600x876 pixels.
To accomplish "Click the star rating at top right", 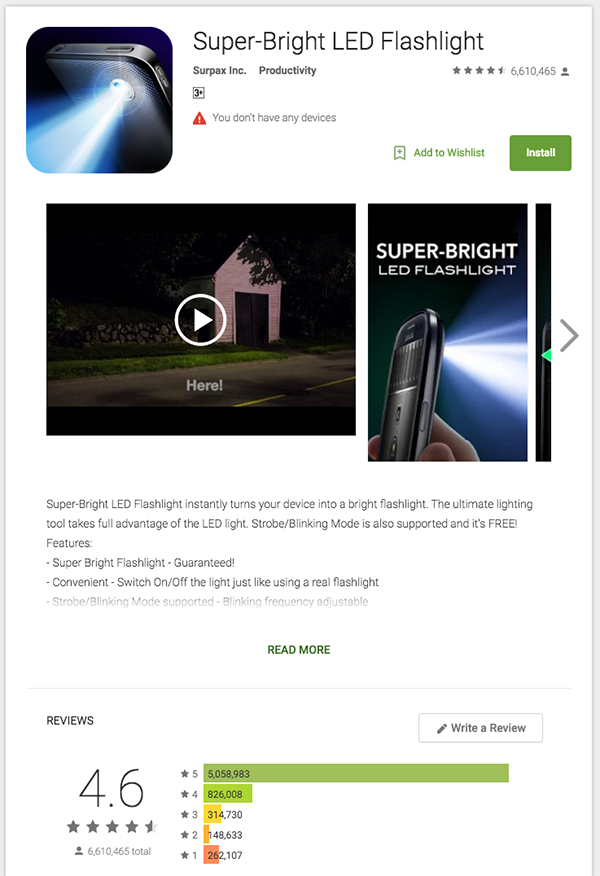I will pos(479,70).
